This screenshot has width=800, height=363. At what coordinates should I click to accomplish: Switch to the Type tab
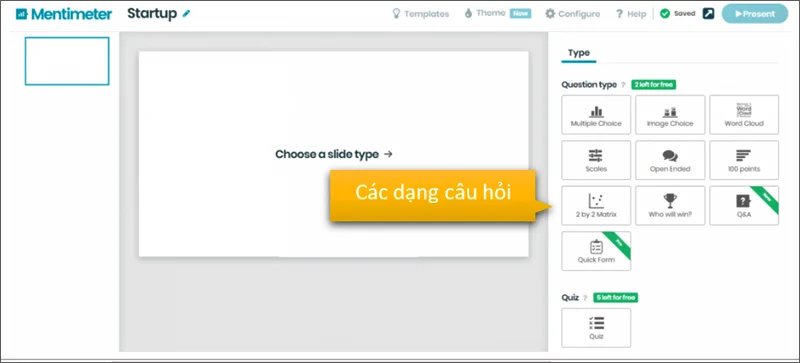coord(579,53)
